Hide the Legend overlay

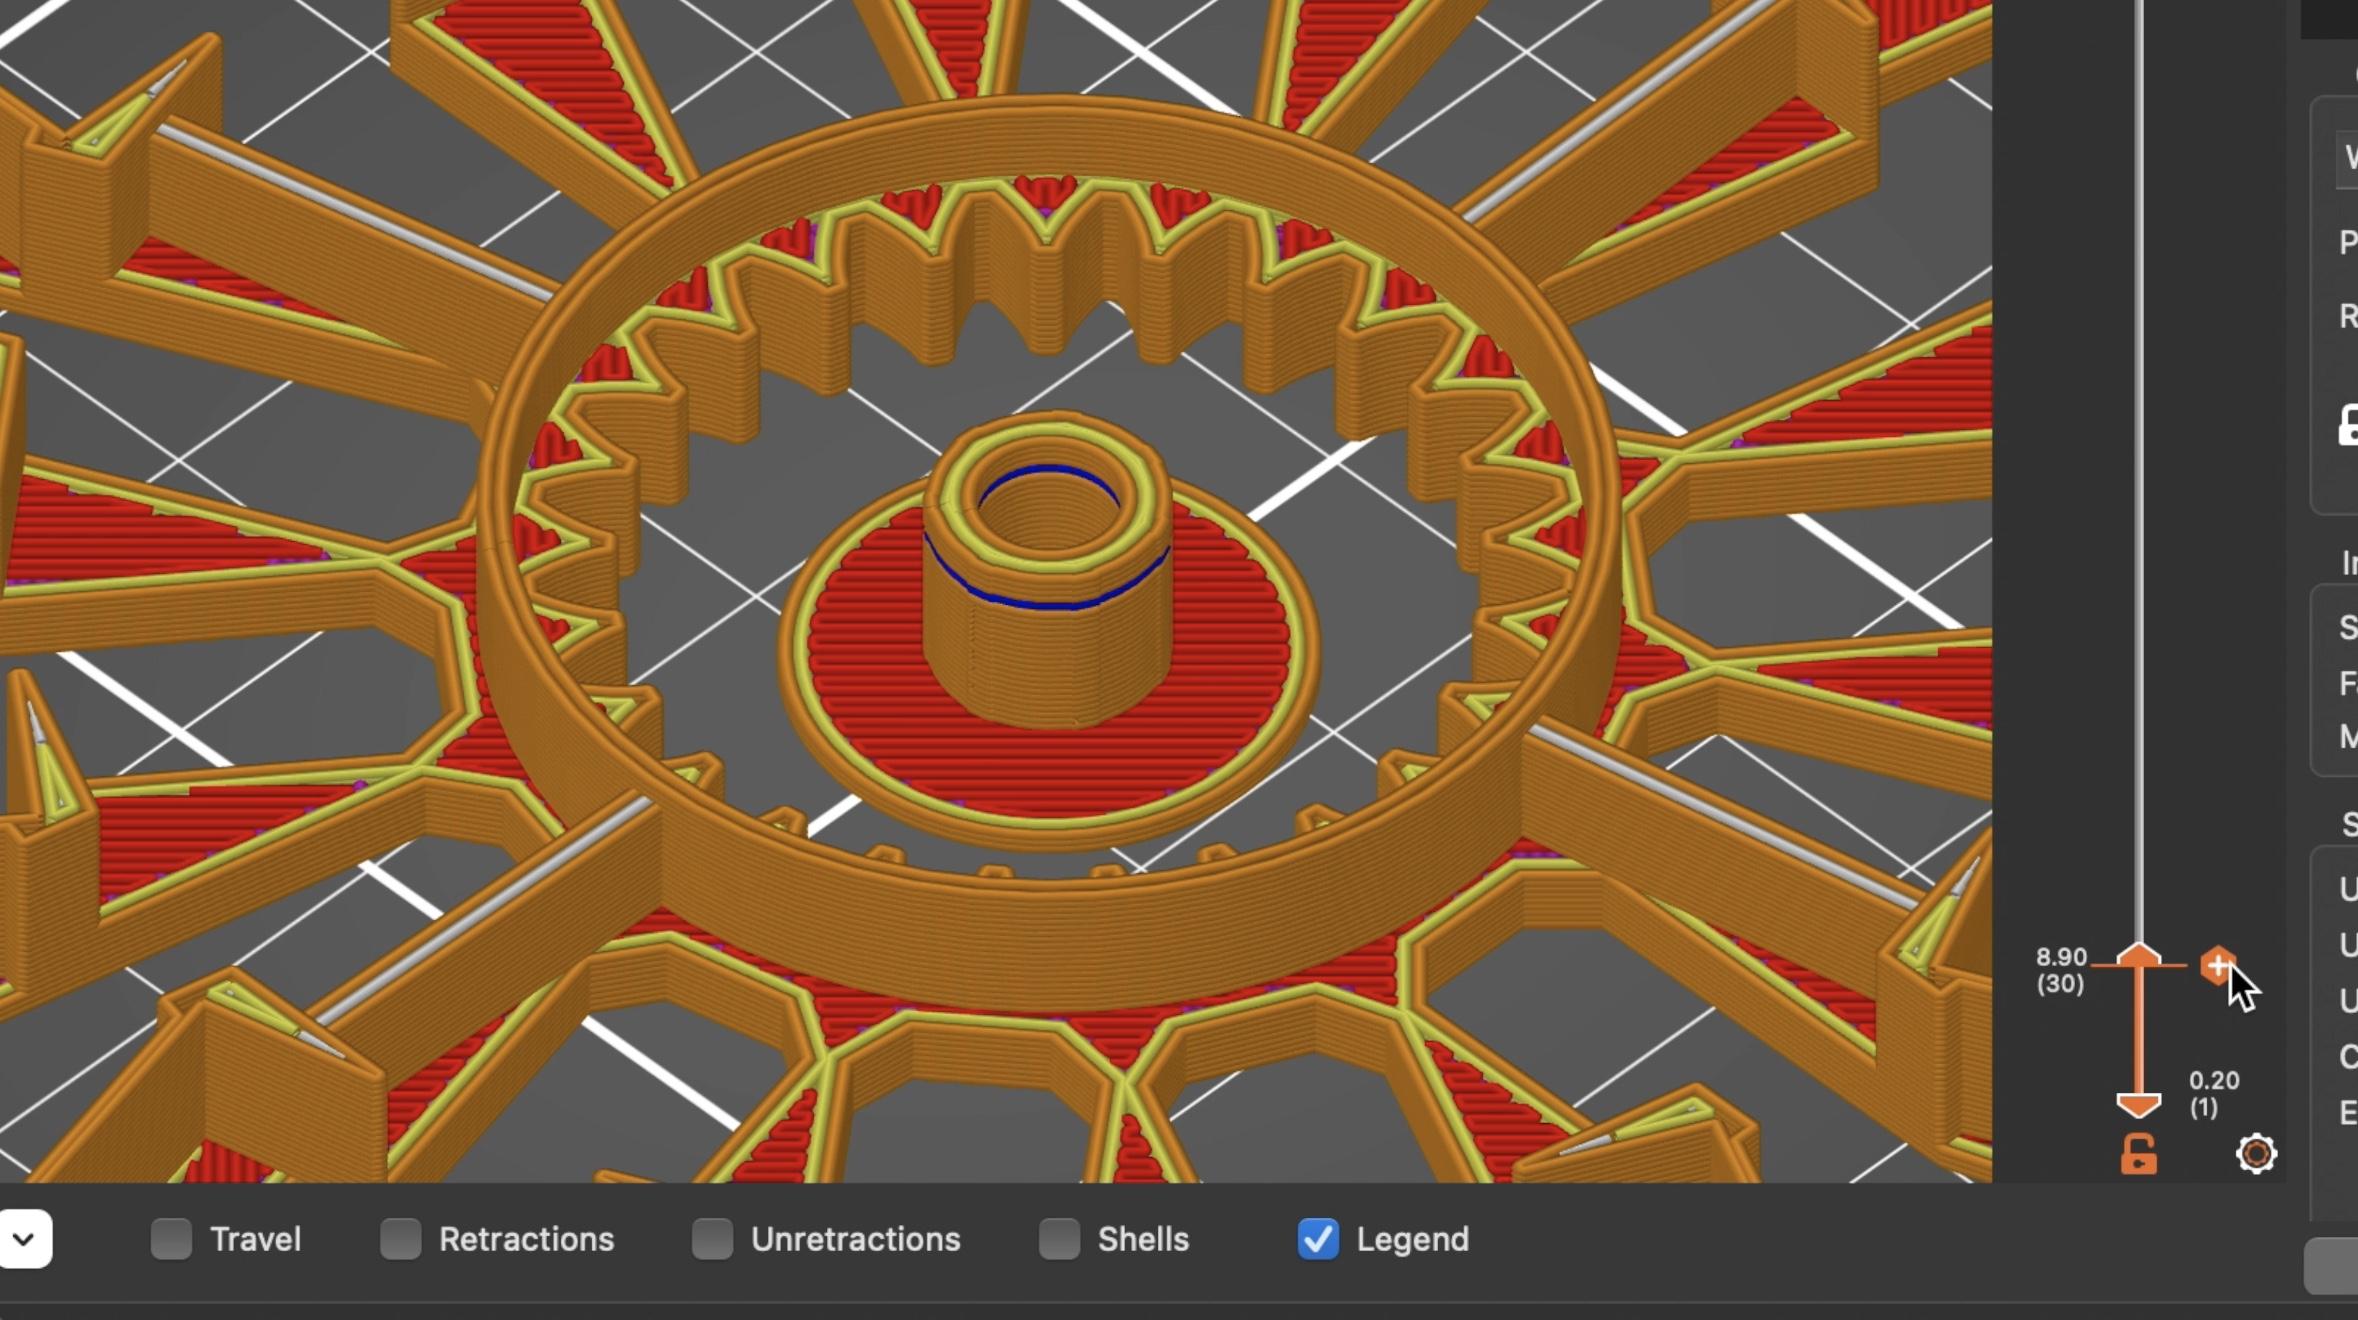click(x=1318, y=1239)
